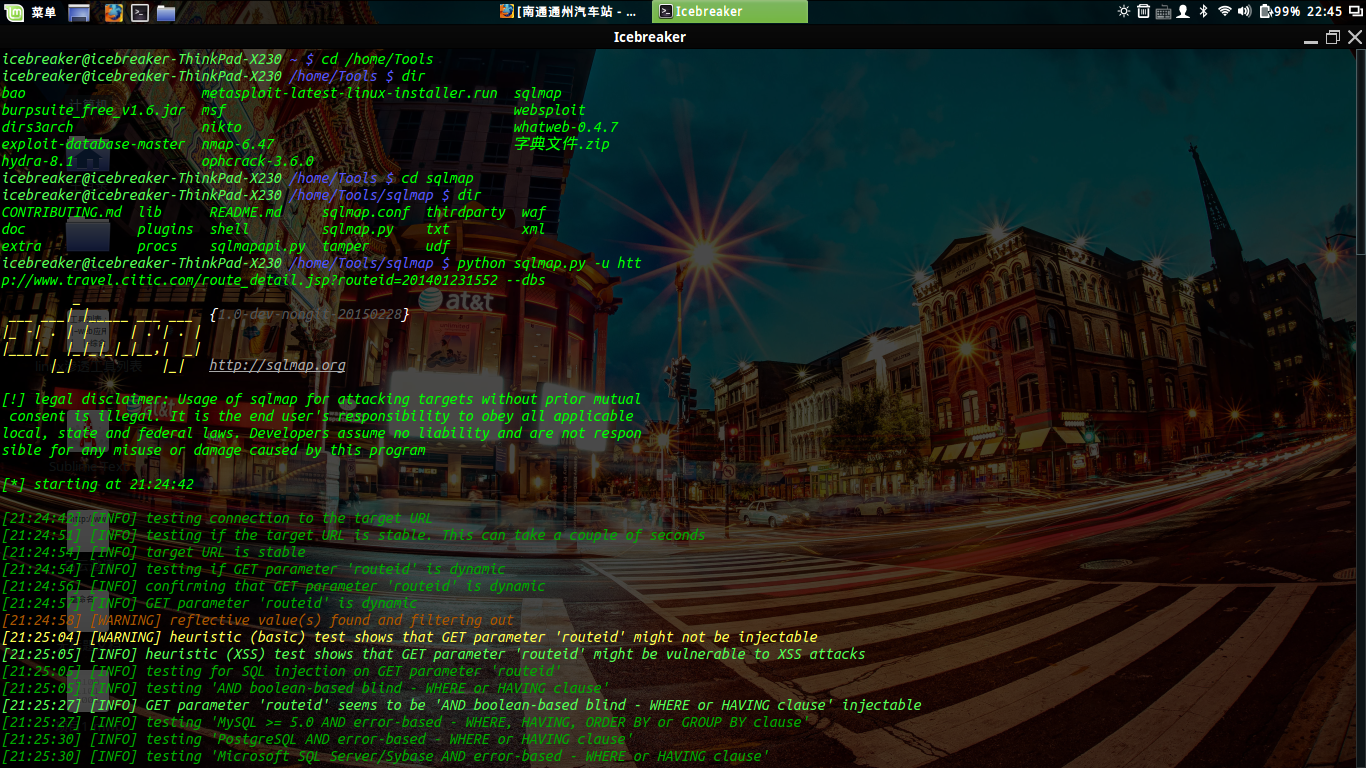
Task: Click the extra directory name
Action: [x=22, y=246]
